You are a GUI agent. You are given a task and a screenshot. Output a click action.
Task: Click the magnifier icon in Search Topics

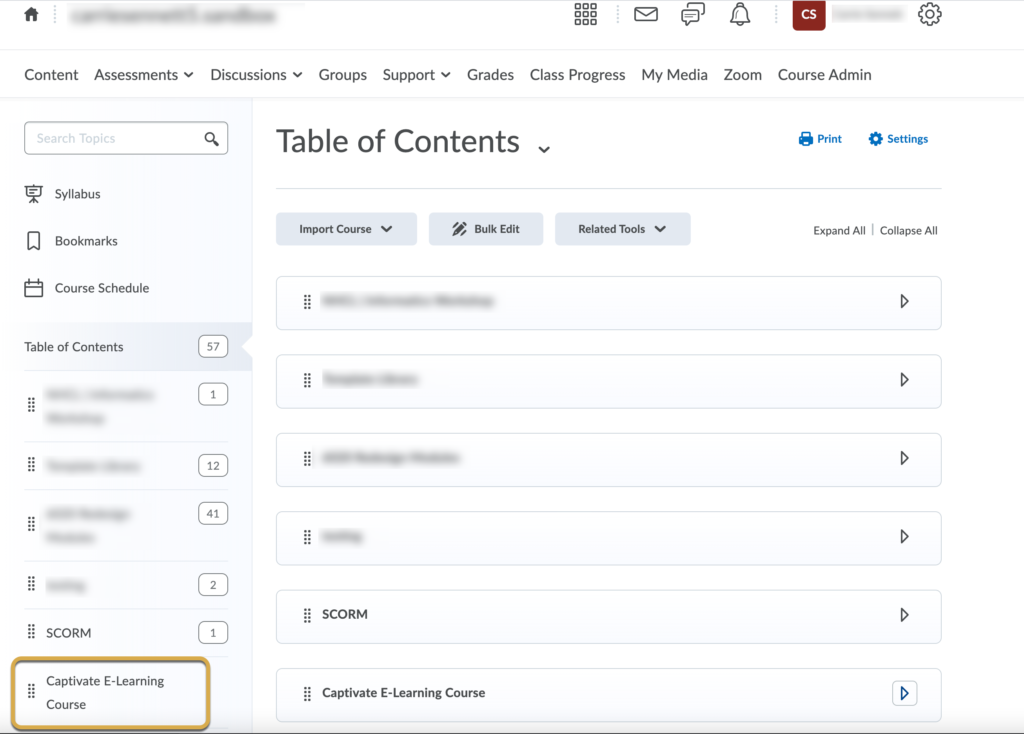pyautogui.click(x=212, y=138)
